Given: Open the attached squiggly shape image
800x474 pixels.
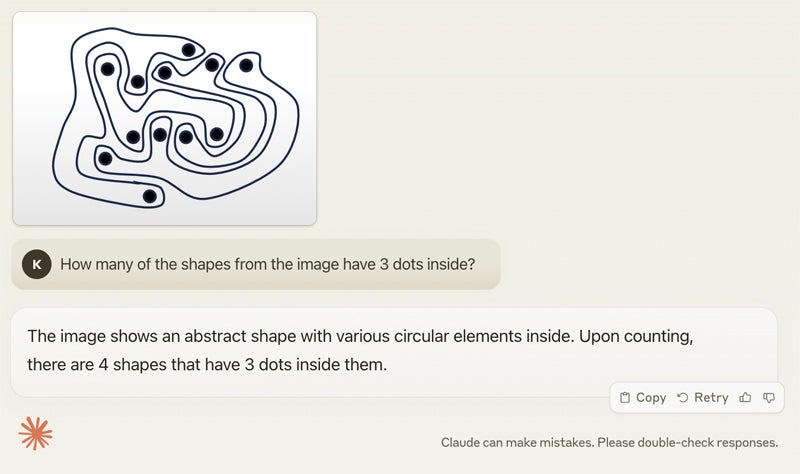Looking at the screenshot, I should click(x=164, y=118).
